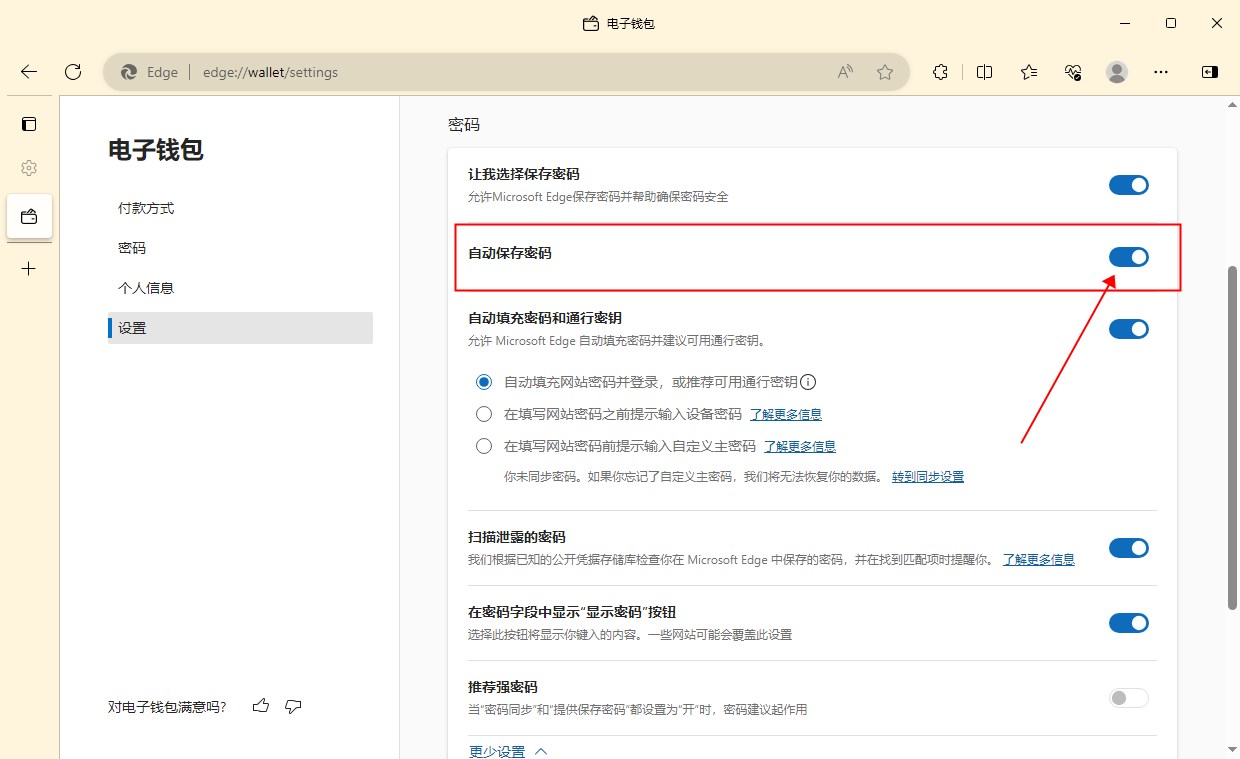
Task: Select 自动填充网站密码并登录 radio option
Action: [484, 382]
